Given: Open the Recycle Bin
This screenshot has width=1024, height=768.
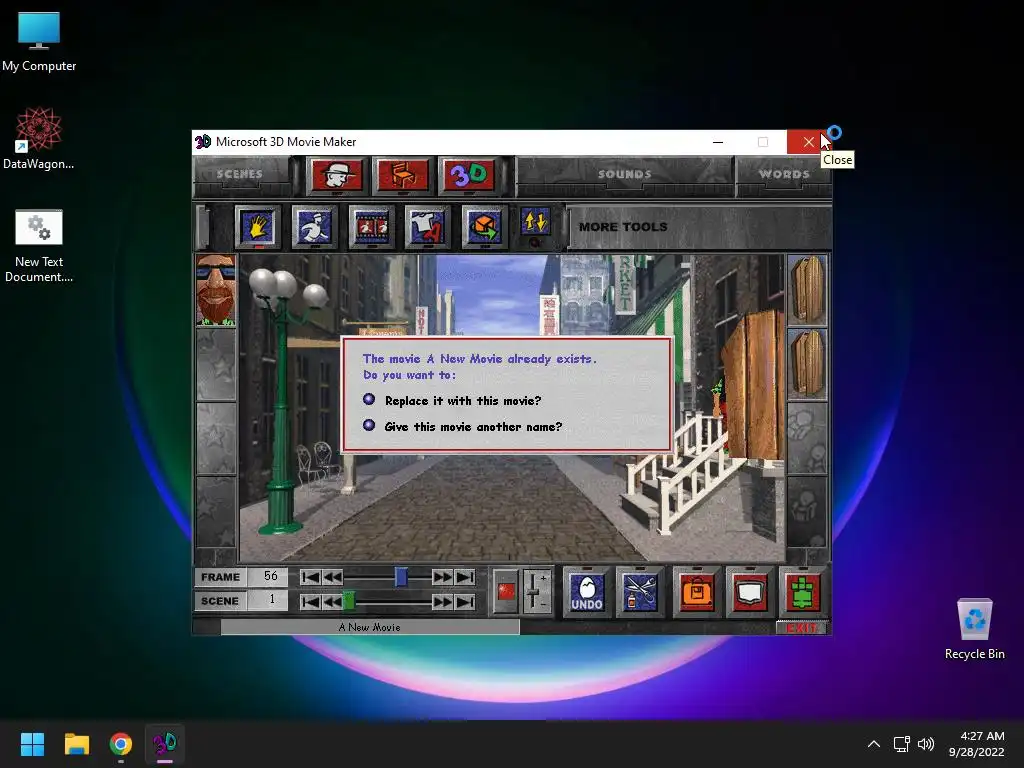Looking at the screenshot, I should point(974,629).
